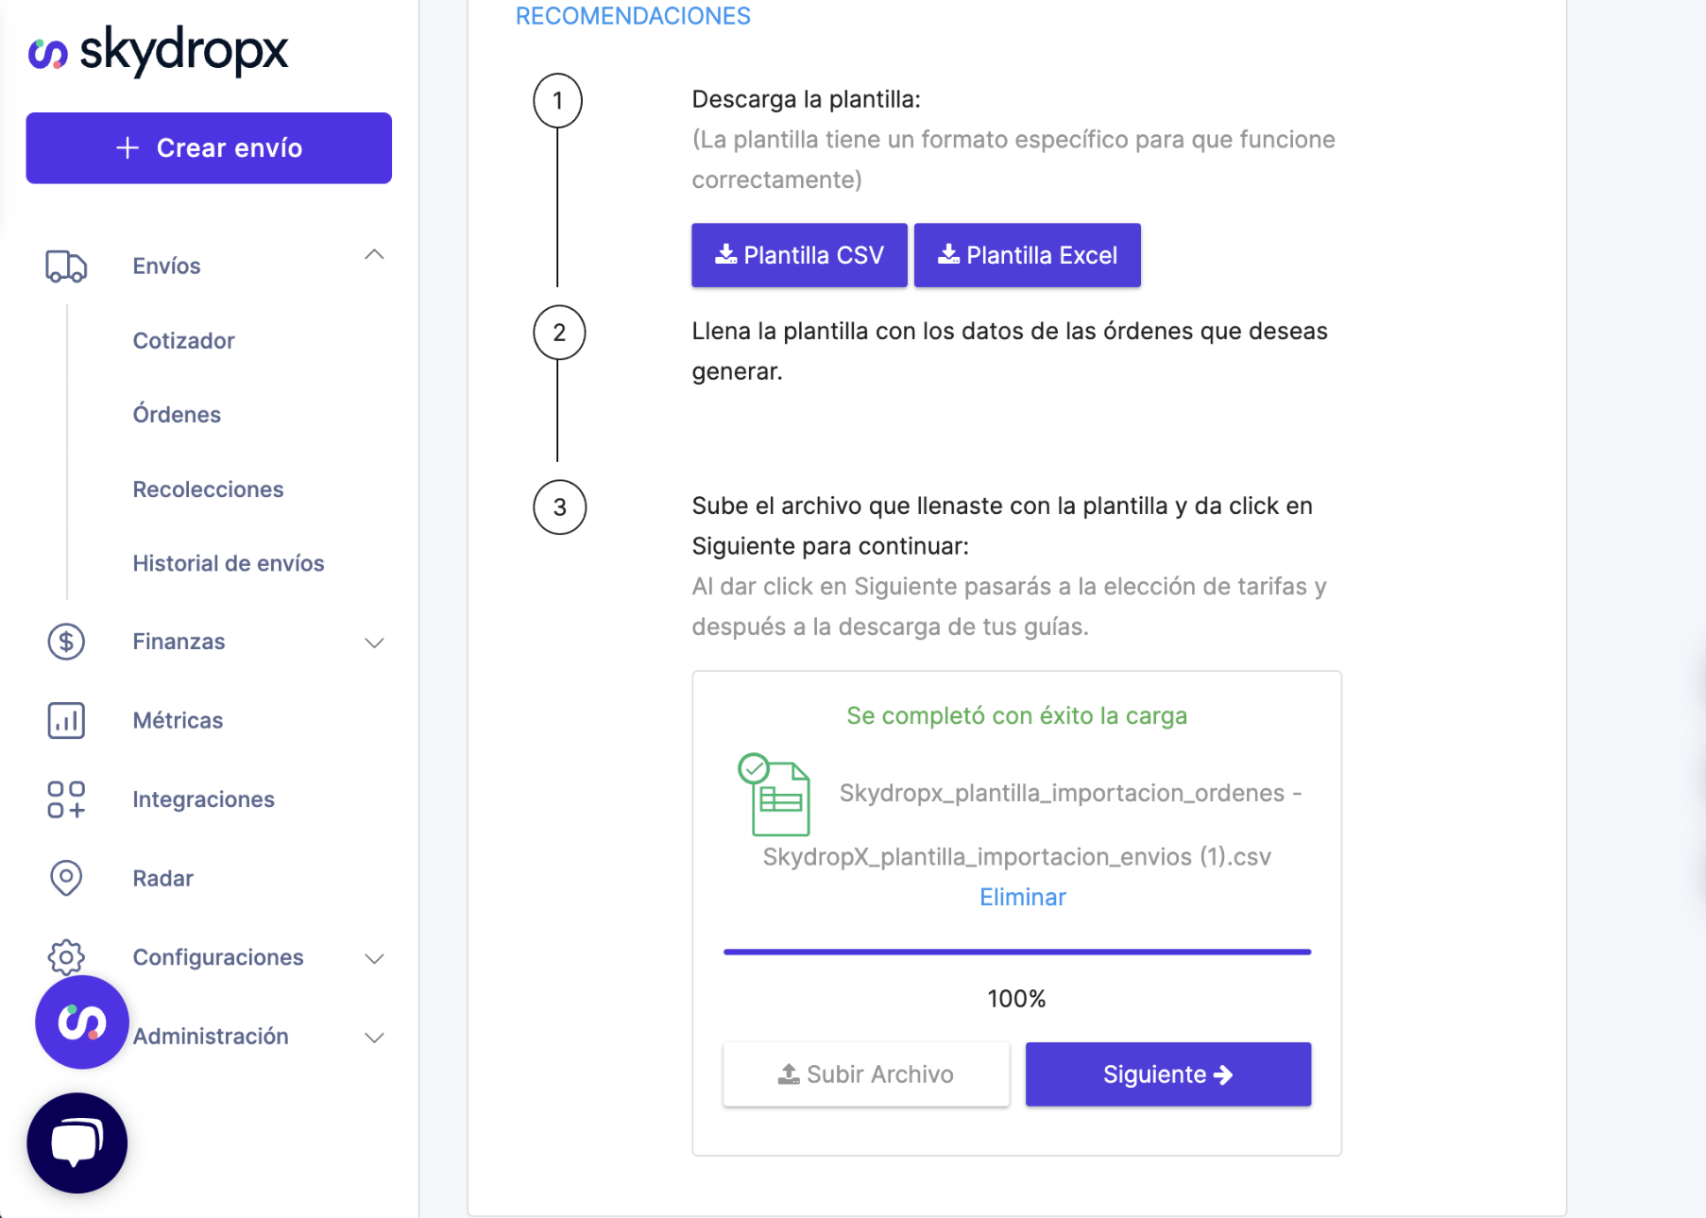Viewport: 1706px width, 1218px height.
Task: Open Cotizador from the sidebar
Action: click(184, 341)
